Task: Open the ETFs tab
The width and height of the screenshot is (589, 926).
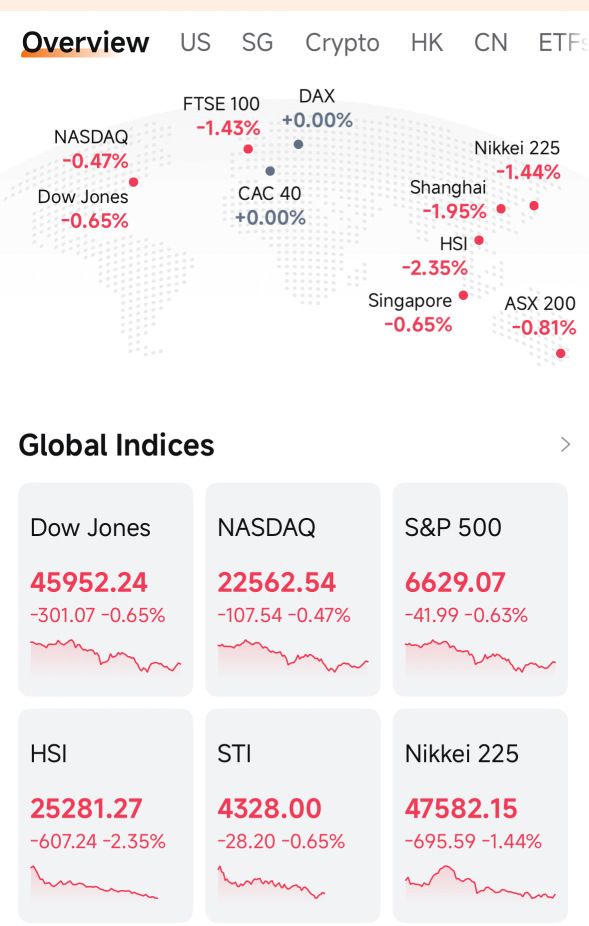Action: click(563, 43)
